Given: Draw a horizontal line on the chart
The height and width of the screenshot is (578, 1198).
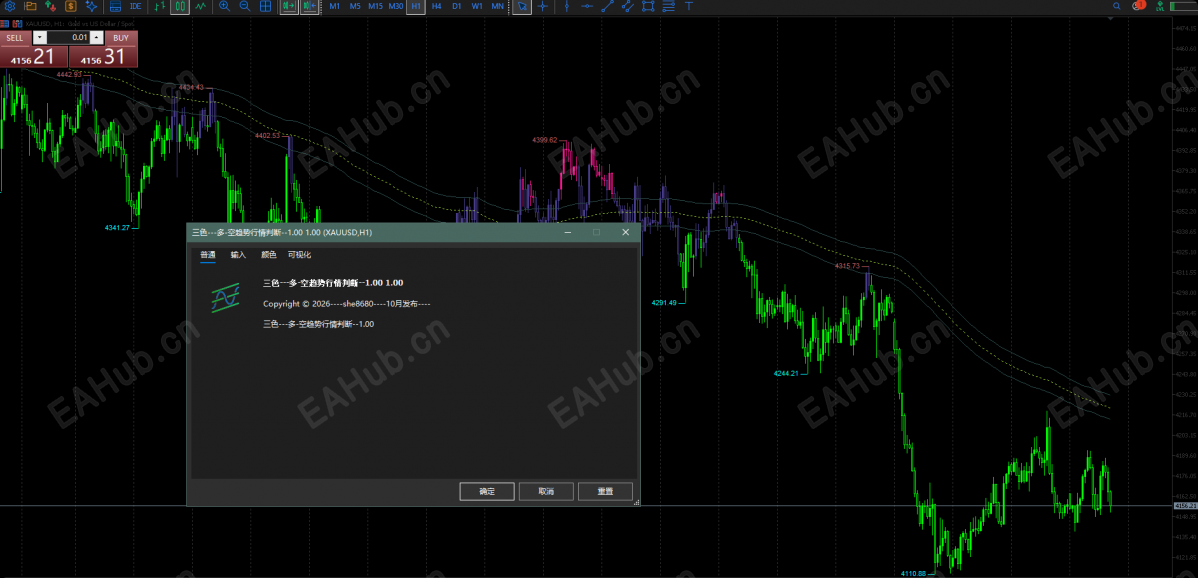Looking at the screenshot, I should pos(586,6).
